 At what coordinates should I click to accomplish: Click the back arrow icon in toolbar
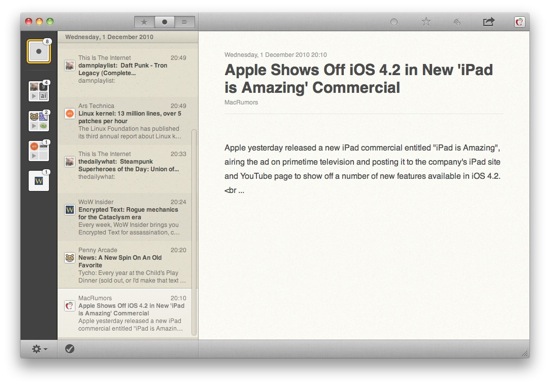(457, 22)
